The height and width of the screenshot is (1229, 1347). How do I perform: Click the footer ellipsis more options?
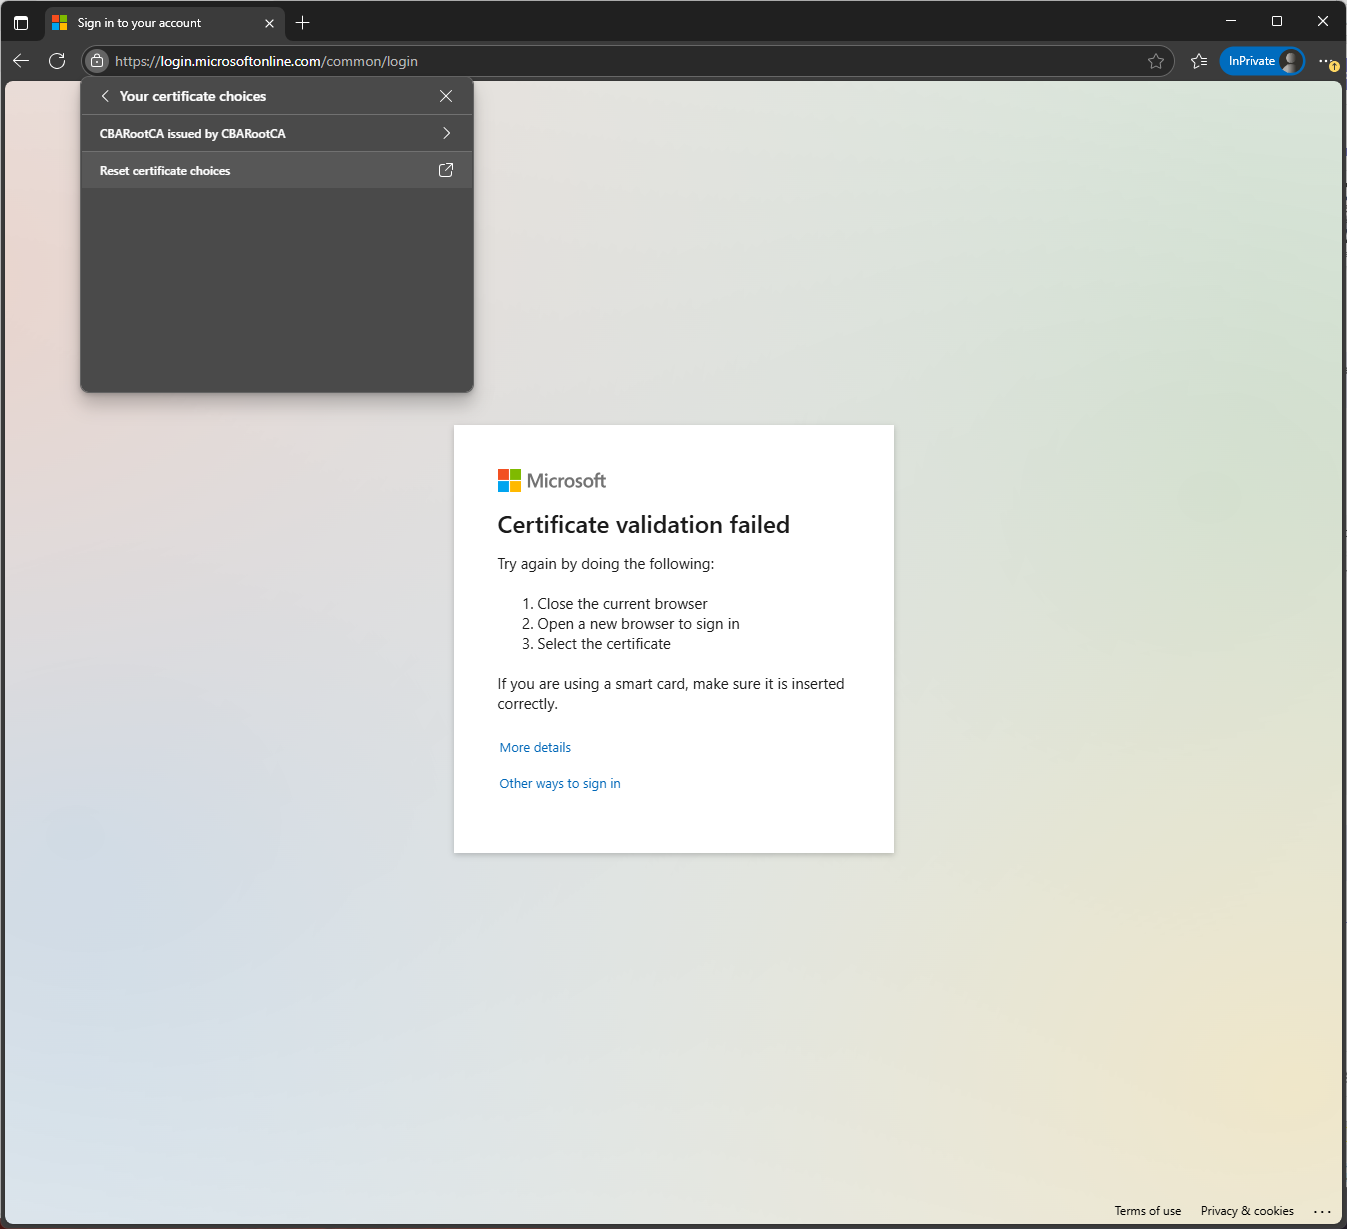(x=1322, y=1211)
